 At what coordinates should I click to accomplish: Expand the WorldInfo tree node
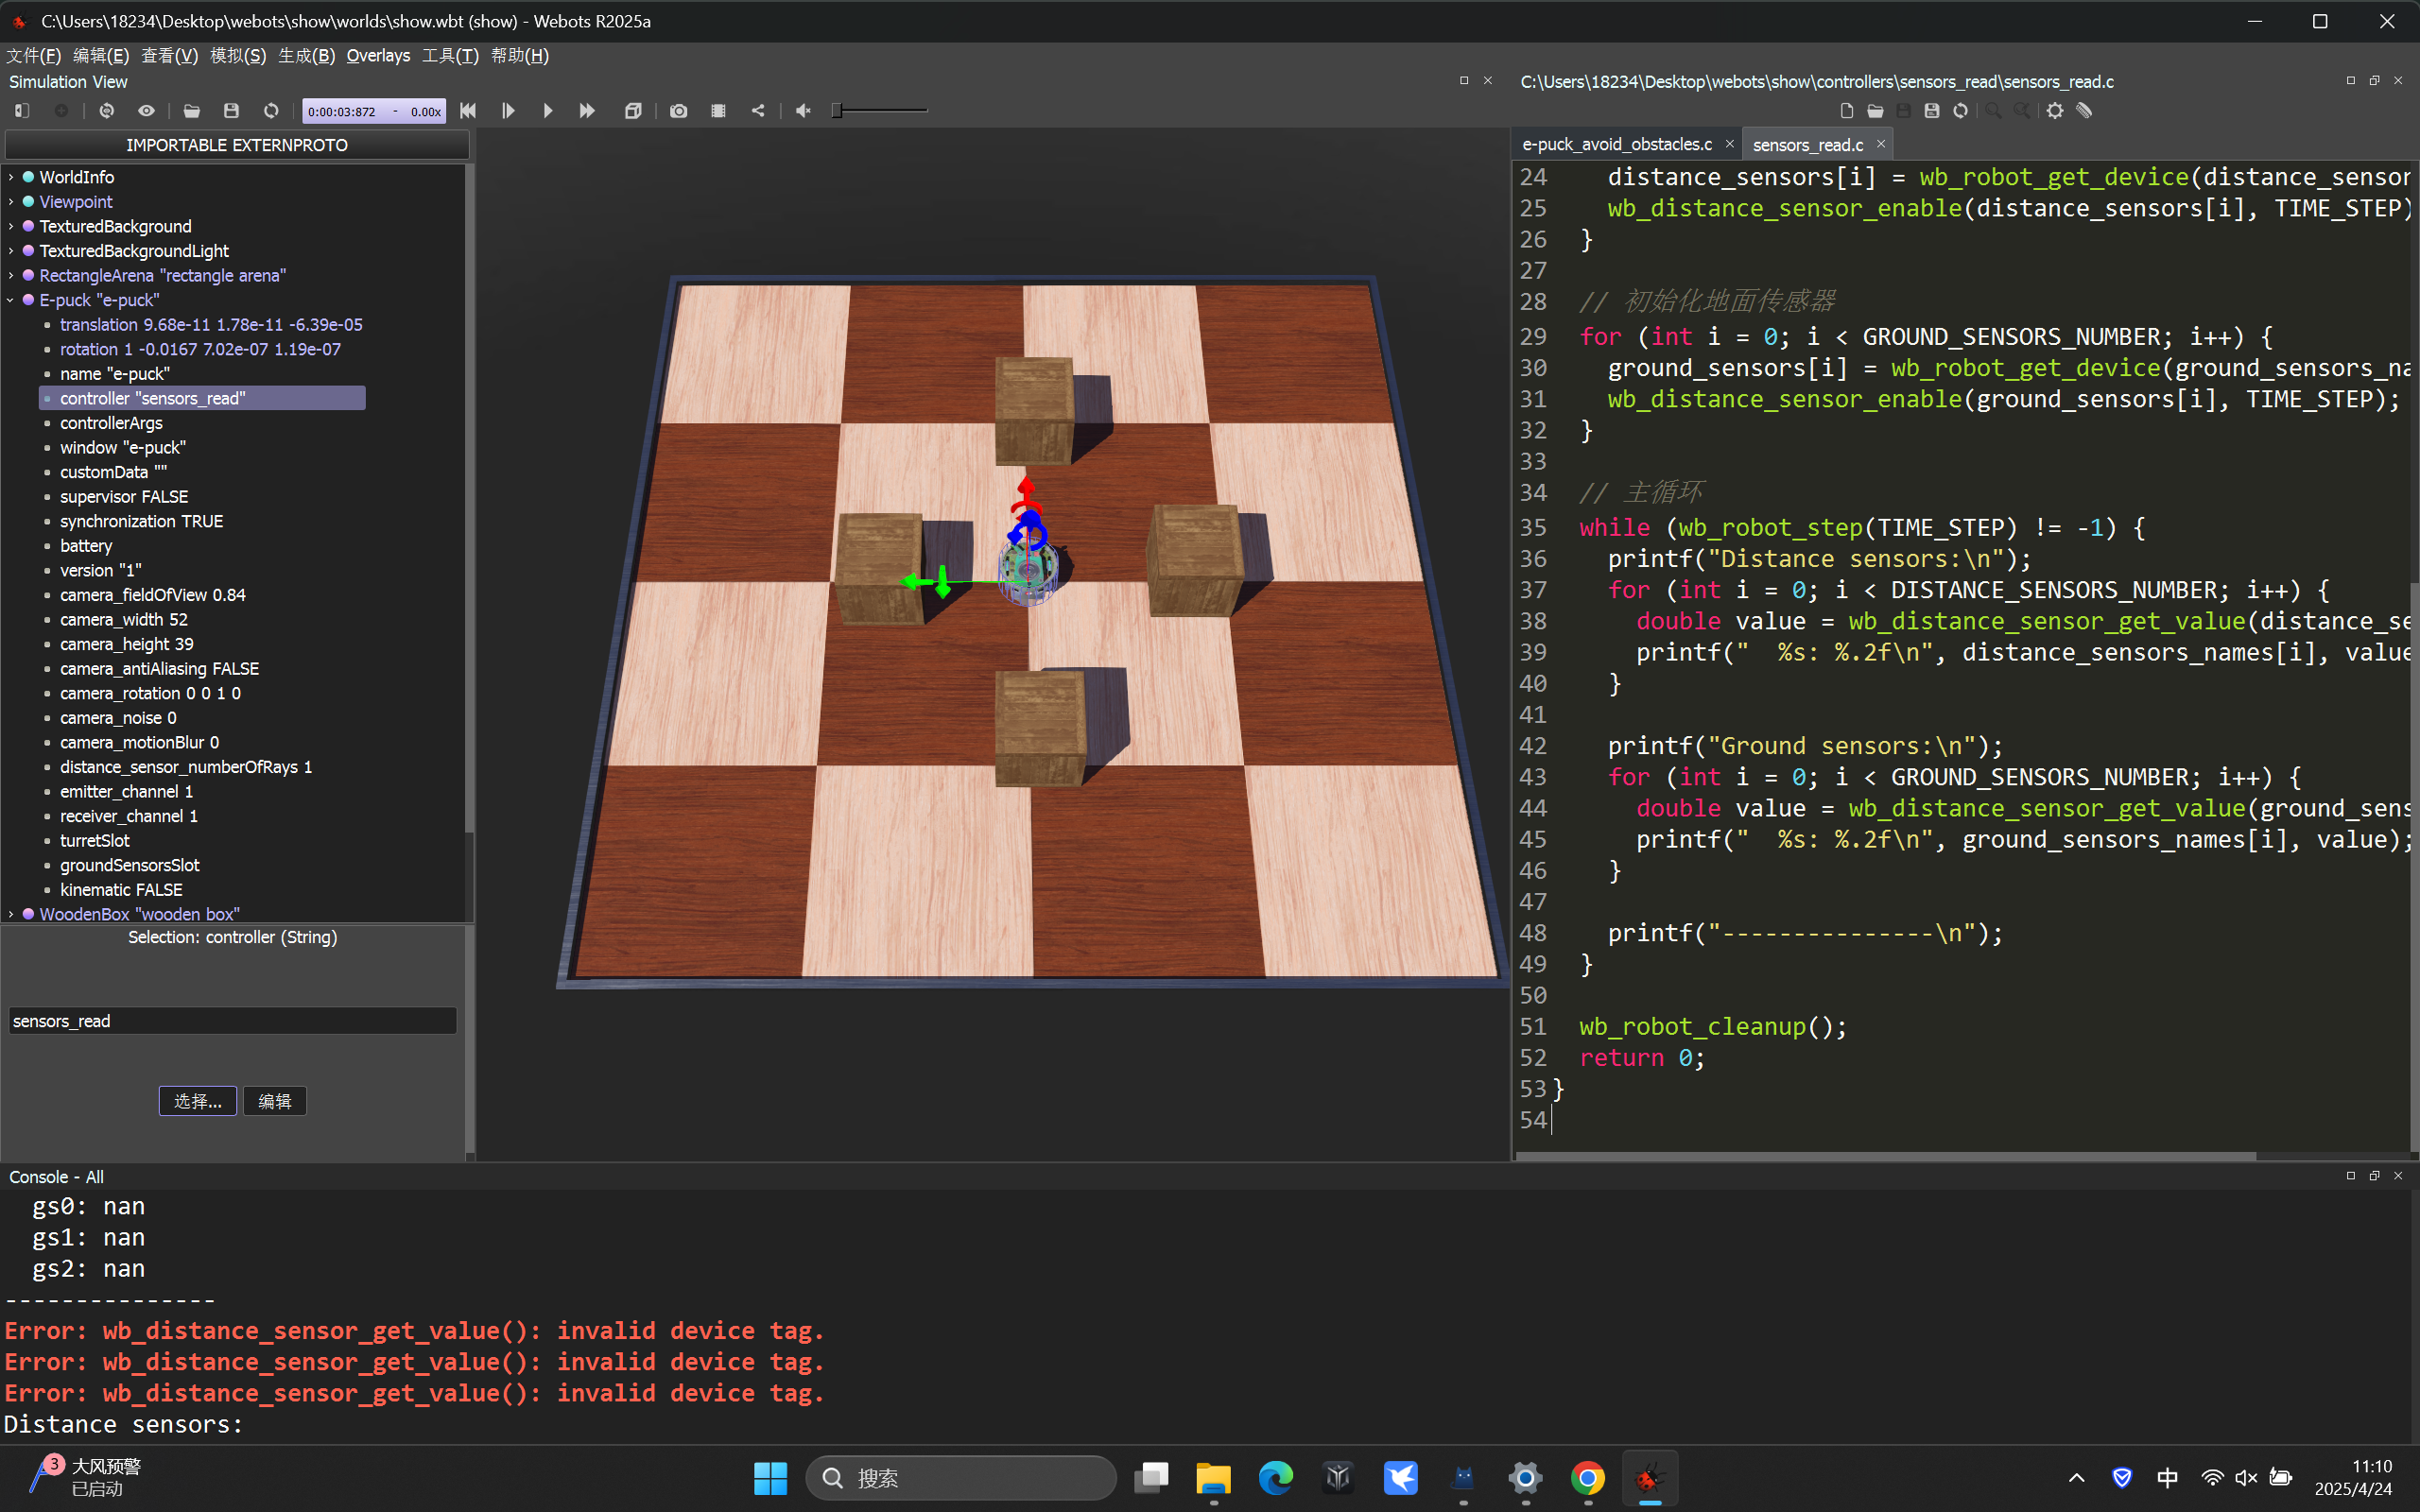click(11, 177)
